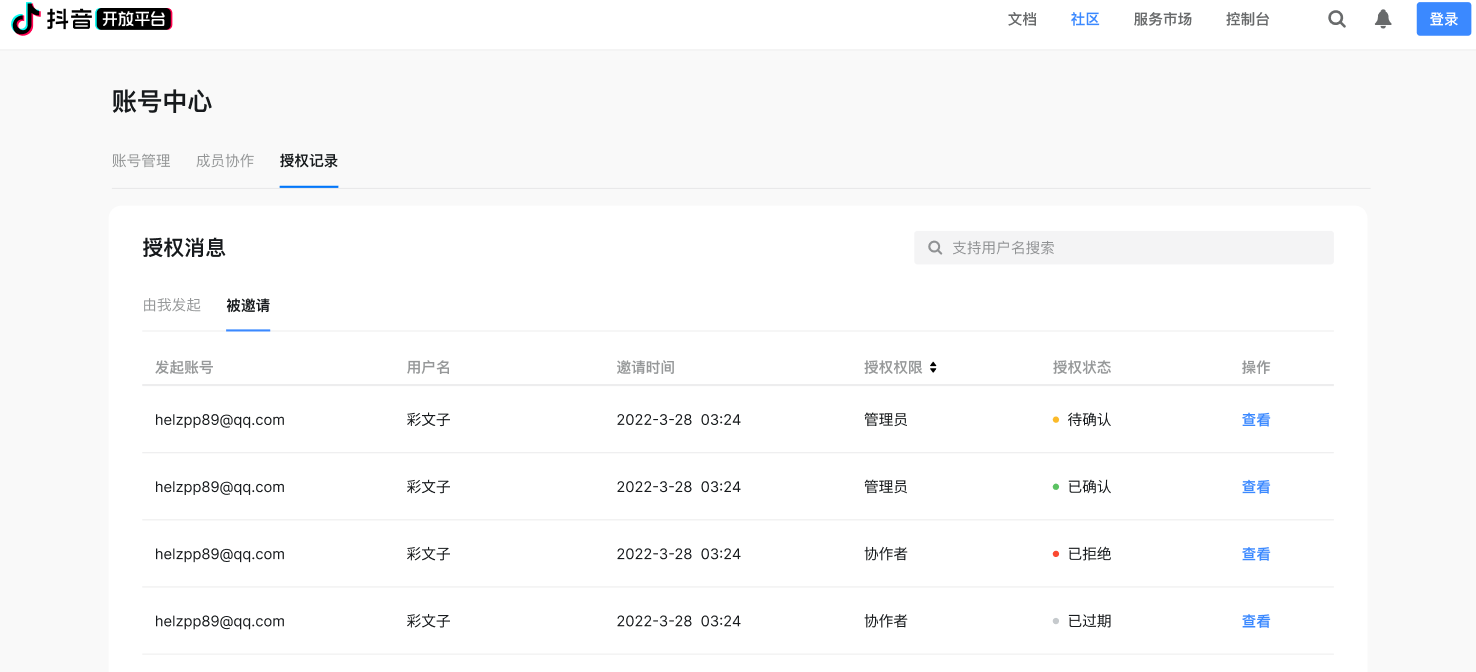This screenshot has width=1476, height=672.
Task: Click the 授权消息 section heading
Action: coord(184,248)
